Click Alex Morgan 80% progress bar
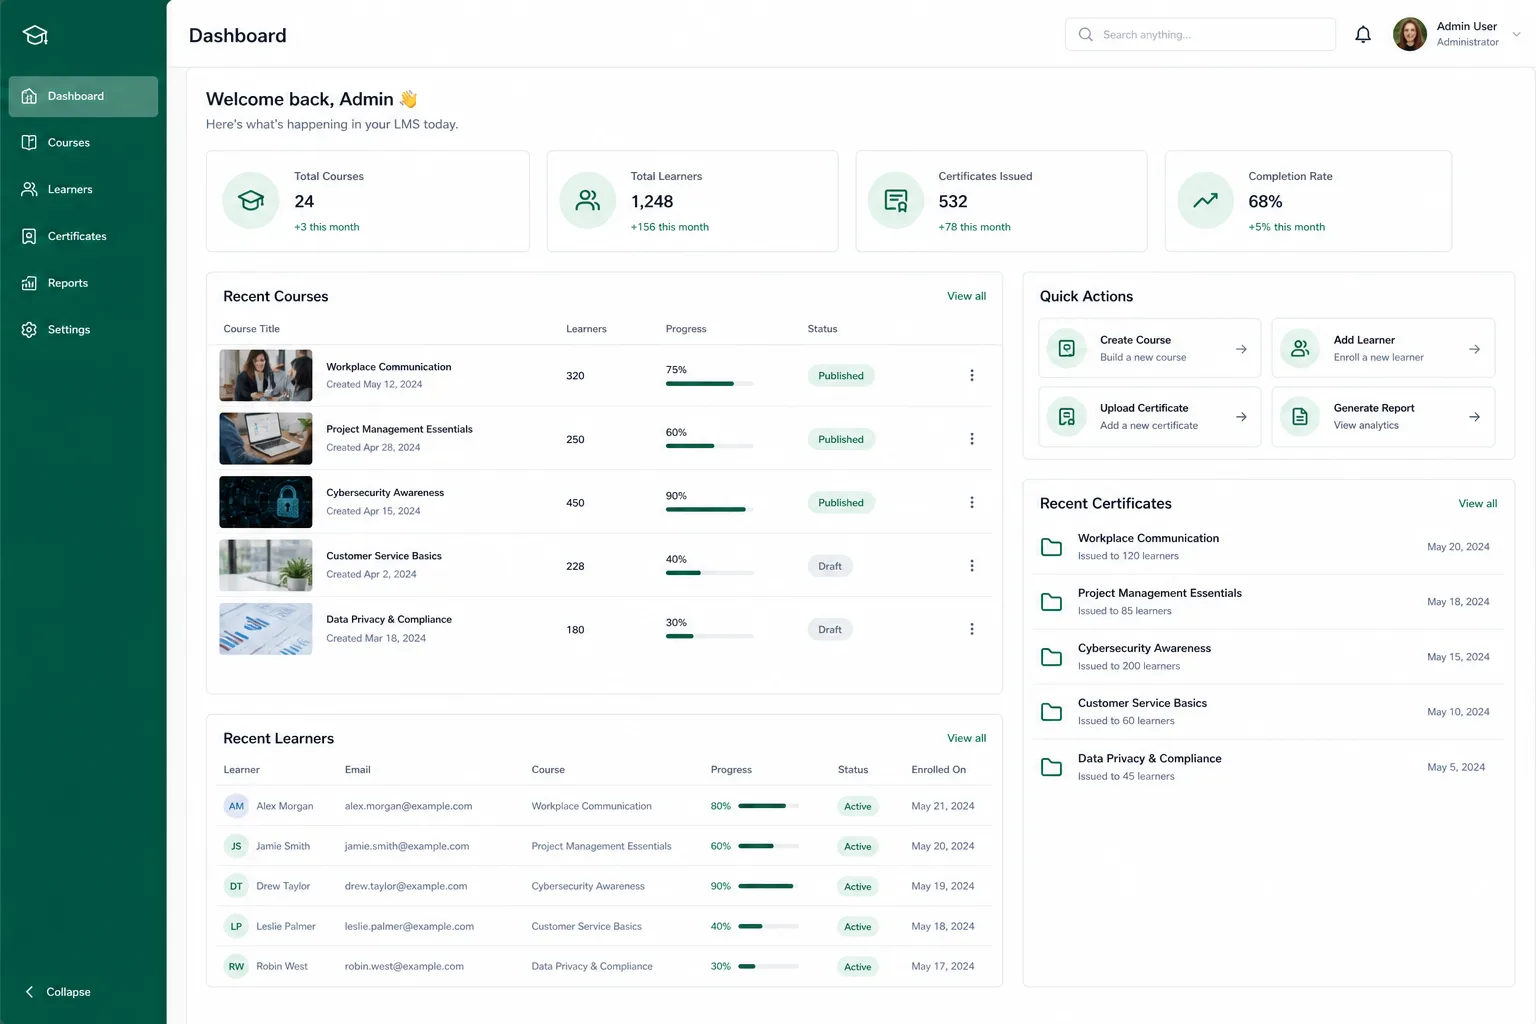Image resolution: width=1536 pixels, height=1024 pixels. (768, 806)
